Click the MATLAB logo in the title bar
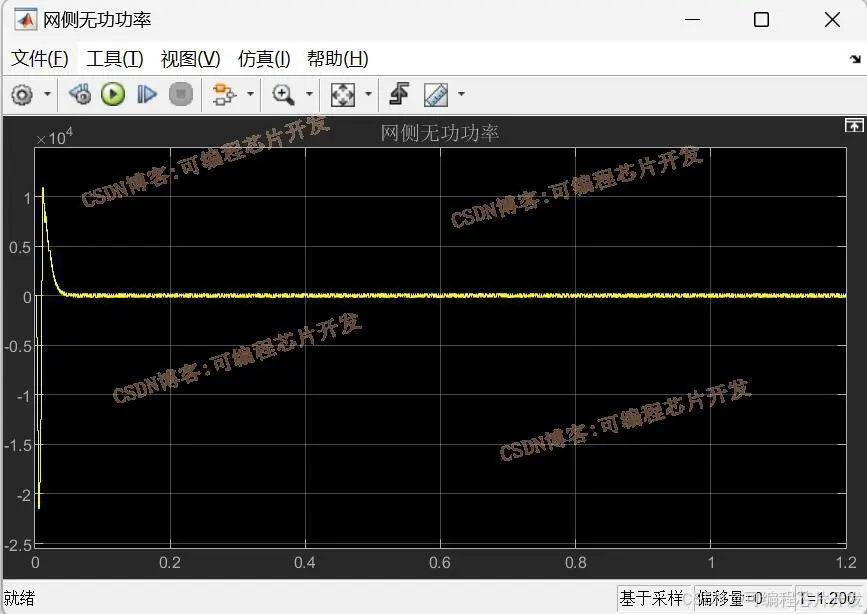This screenshot has width=867, height=614. pos(25,20)
